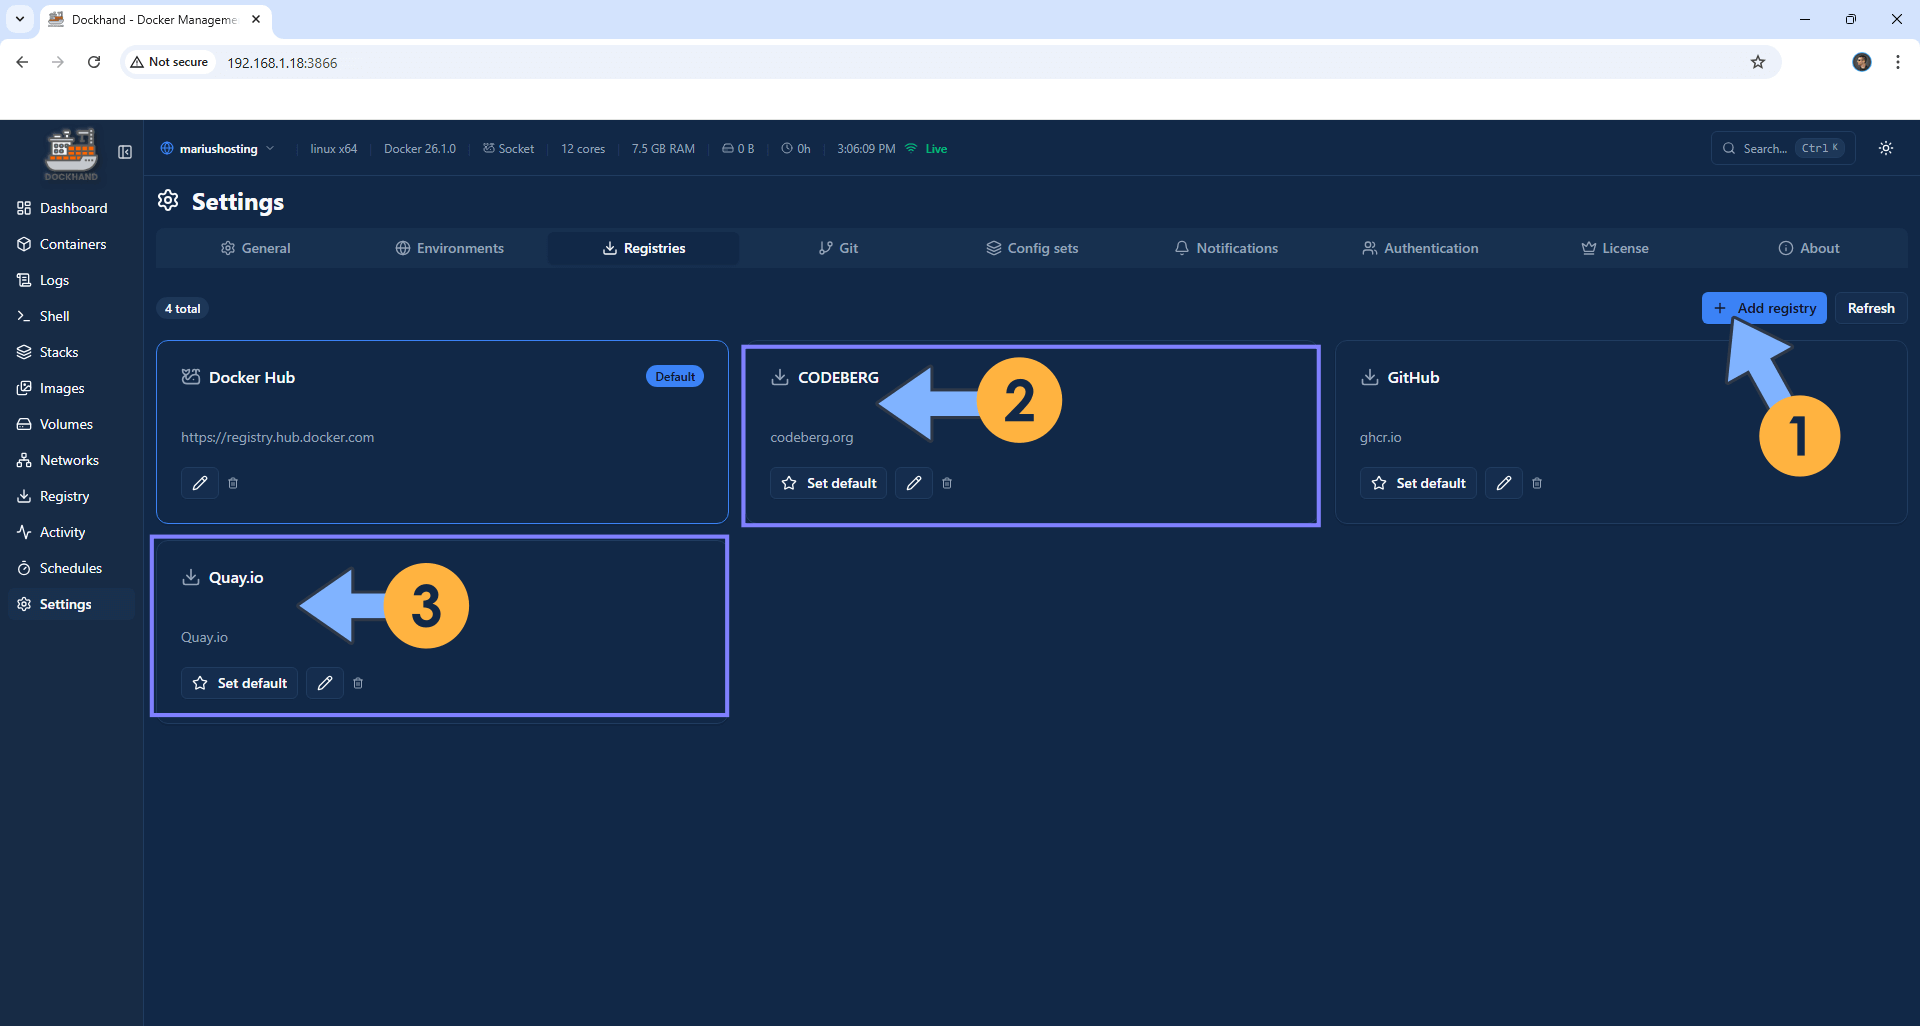Open the Stacks section
This screenshot has width=1920, height=1026.
58,351
